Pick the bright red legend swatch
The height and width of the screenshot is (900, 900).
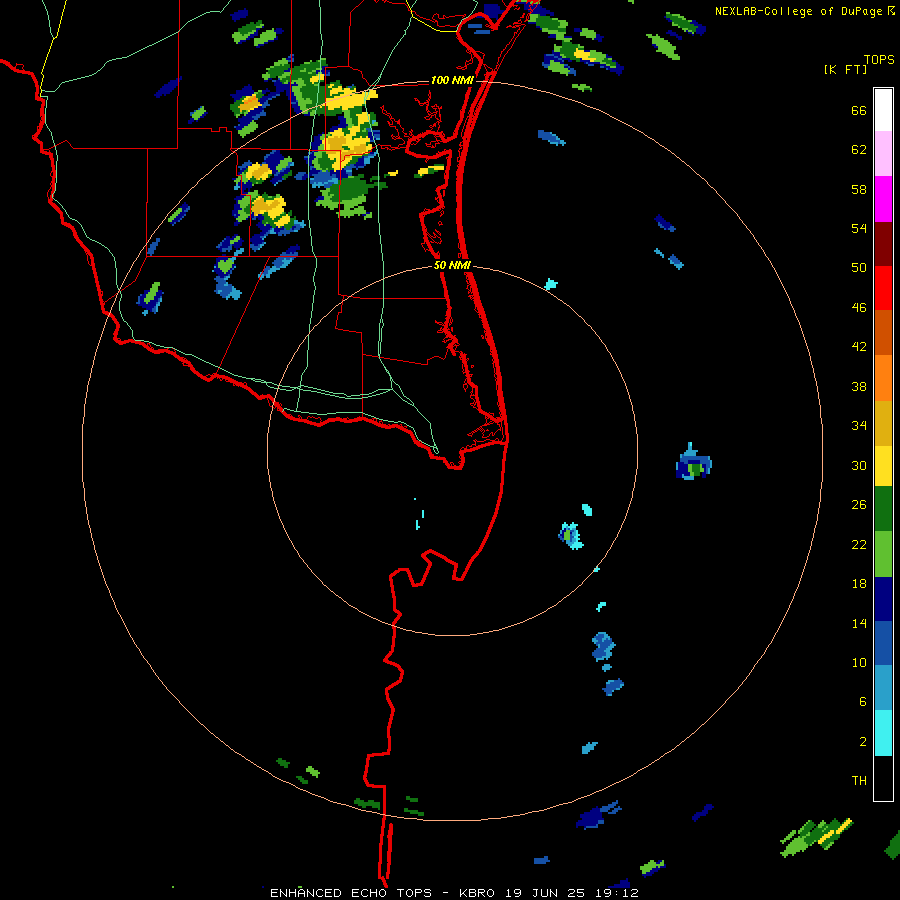[883, 288]
